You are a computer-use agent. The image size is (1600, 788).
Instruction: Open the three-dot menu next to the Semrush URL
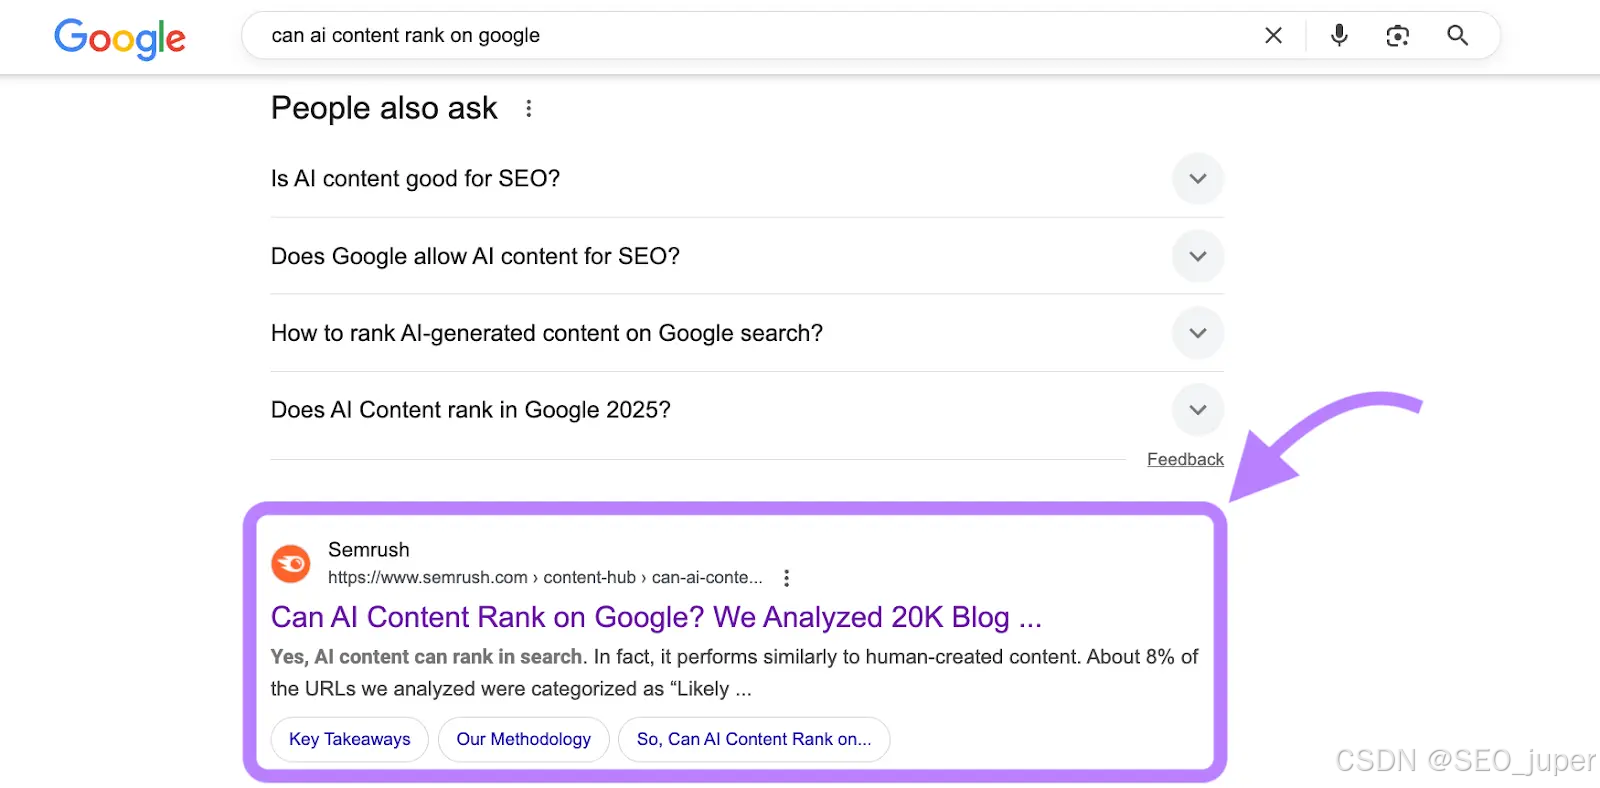[787, 578]
